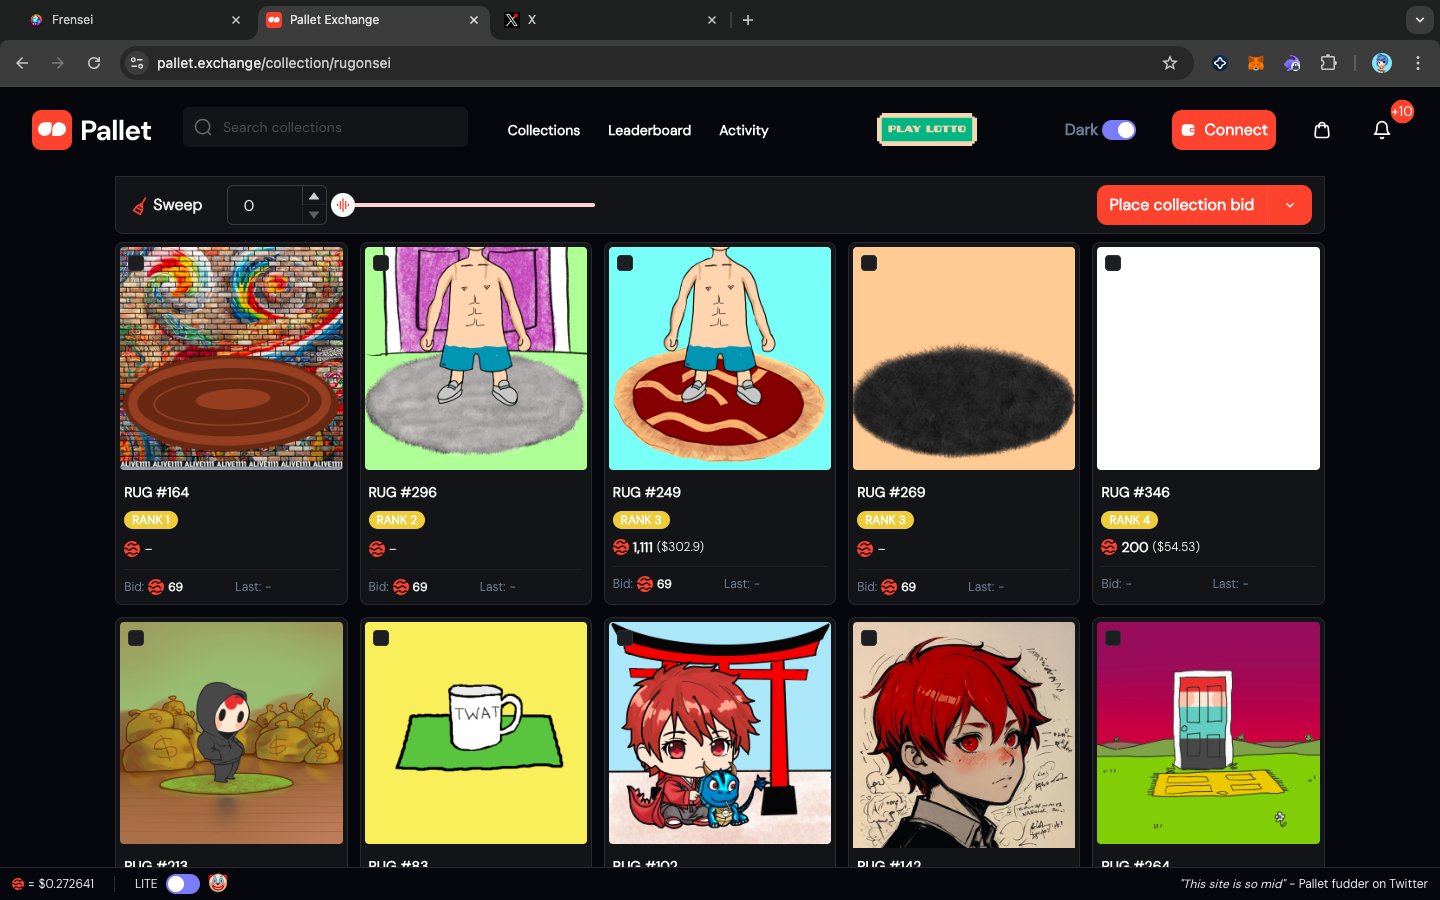
Task: Select the RUG #346 checkbox
Action: (1113, 263)
